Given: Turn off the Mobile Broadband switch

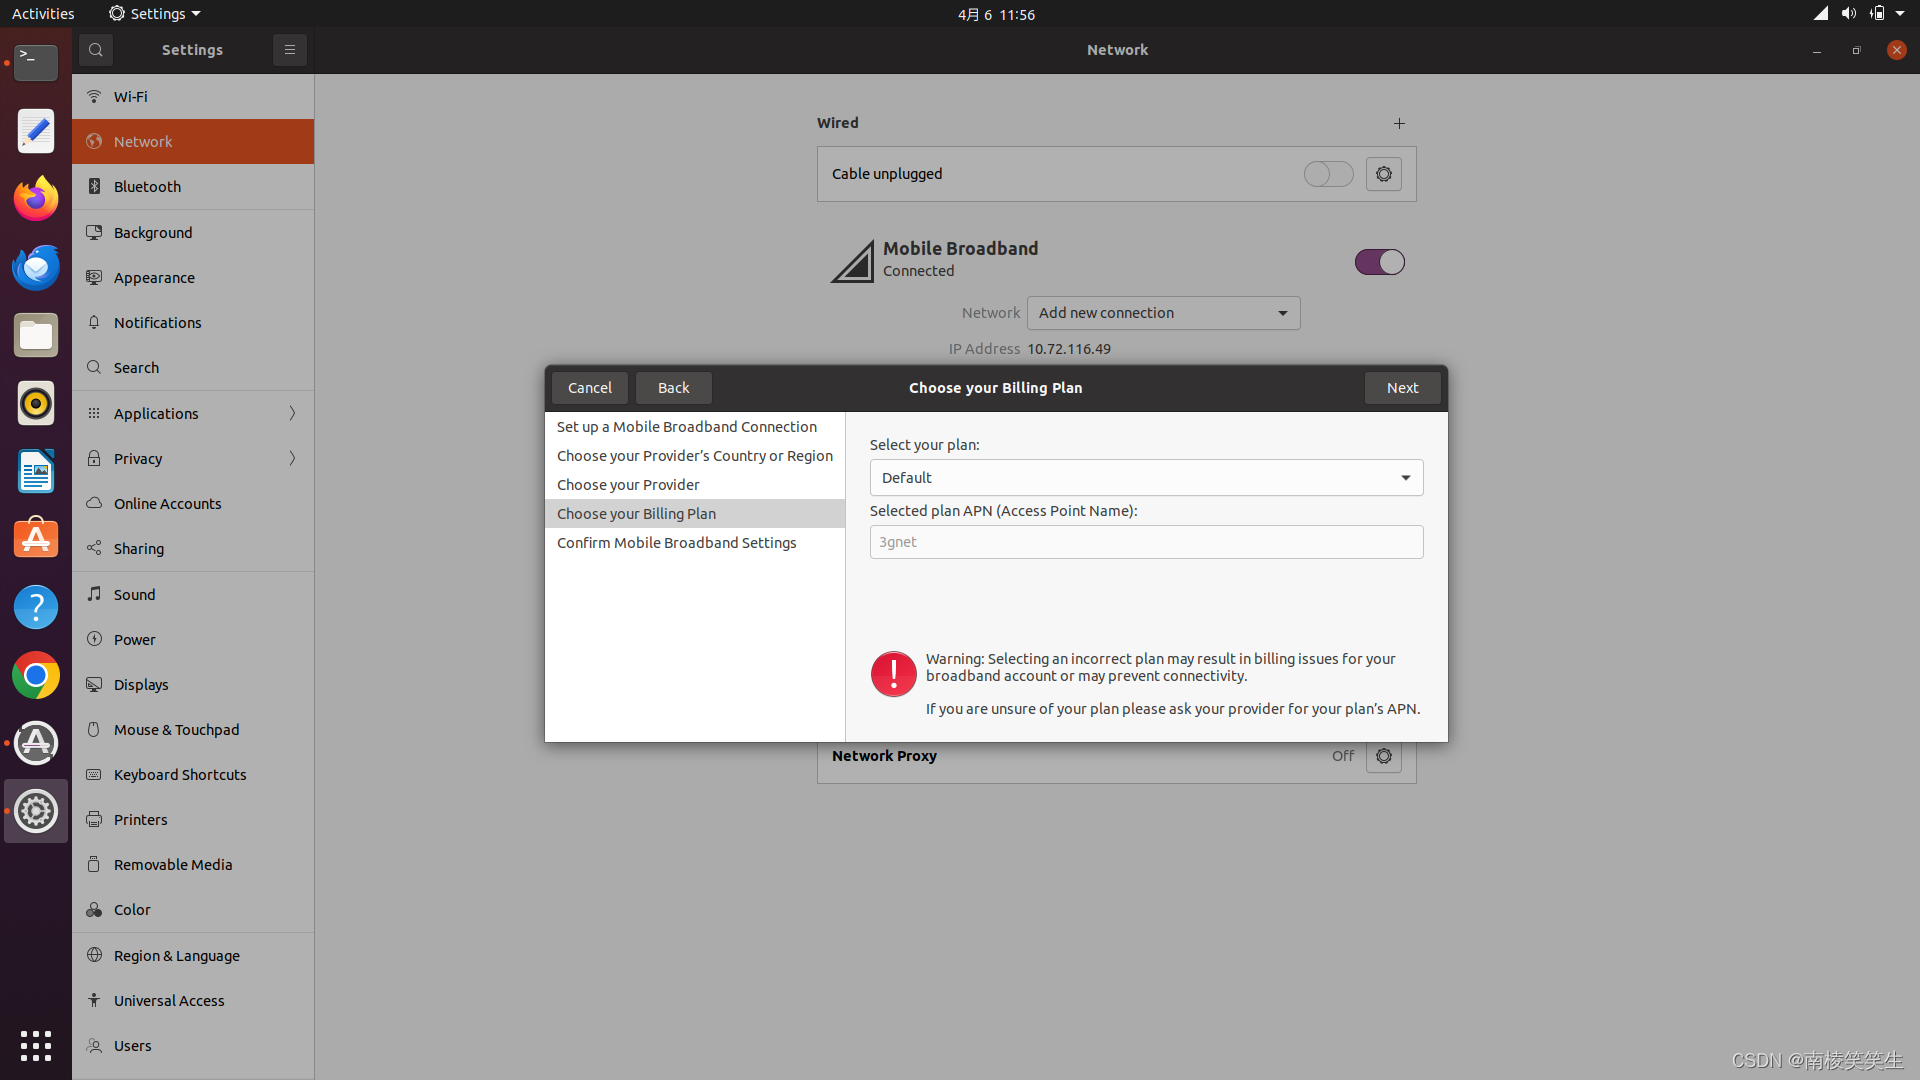Looking at the screenshot, I should (x=1379, y=262).
